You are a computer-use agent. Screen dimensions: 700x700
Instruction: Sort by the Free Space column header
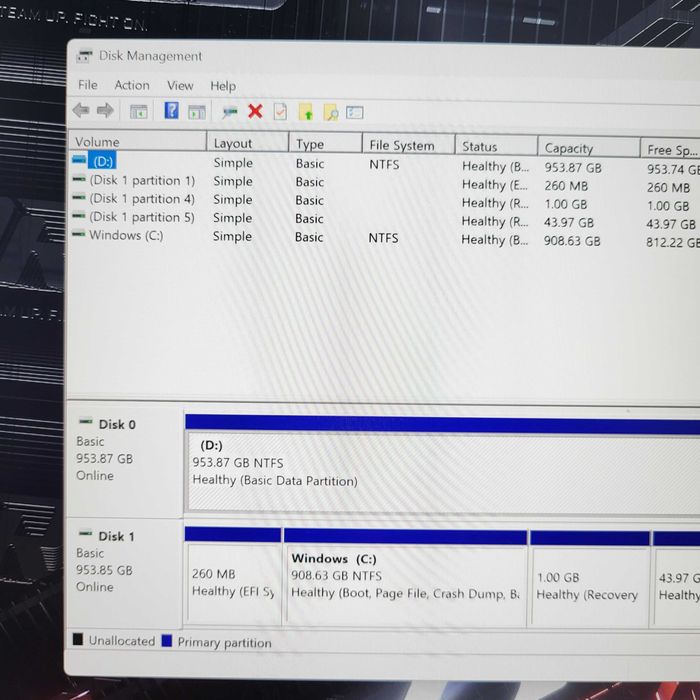pos(671,150)
